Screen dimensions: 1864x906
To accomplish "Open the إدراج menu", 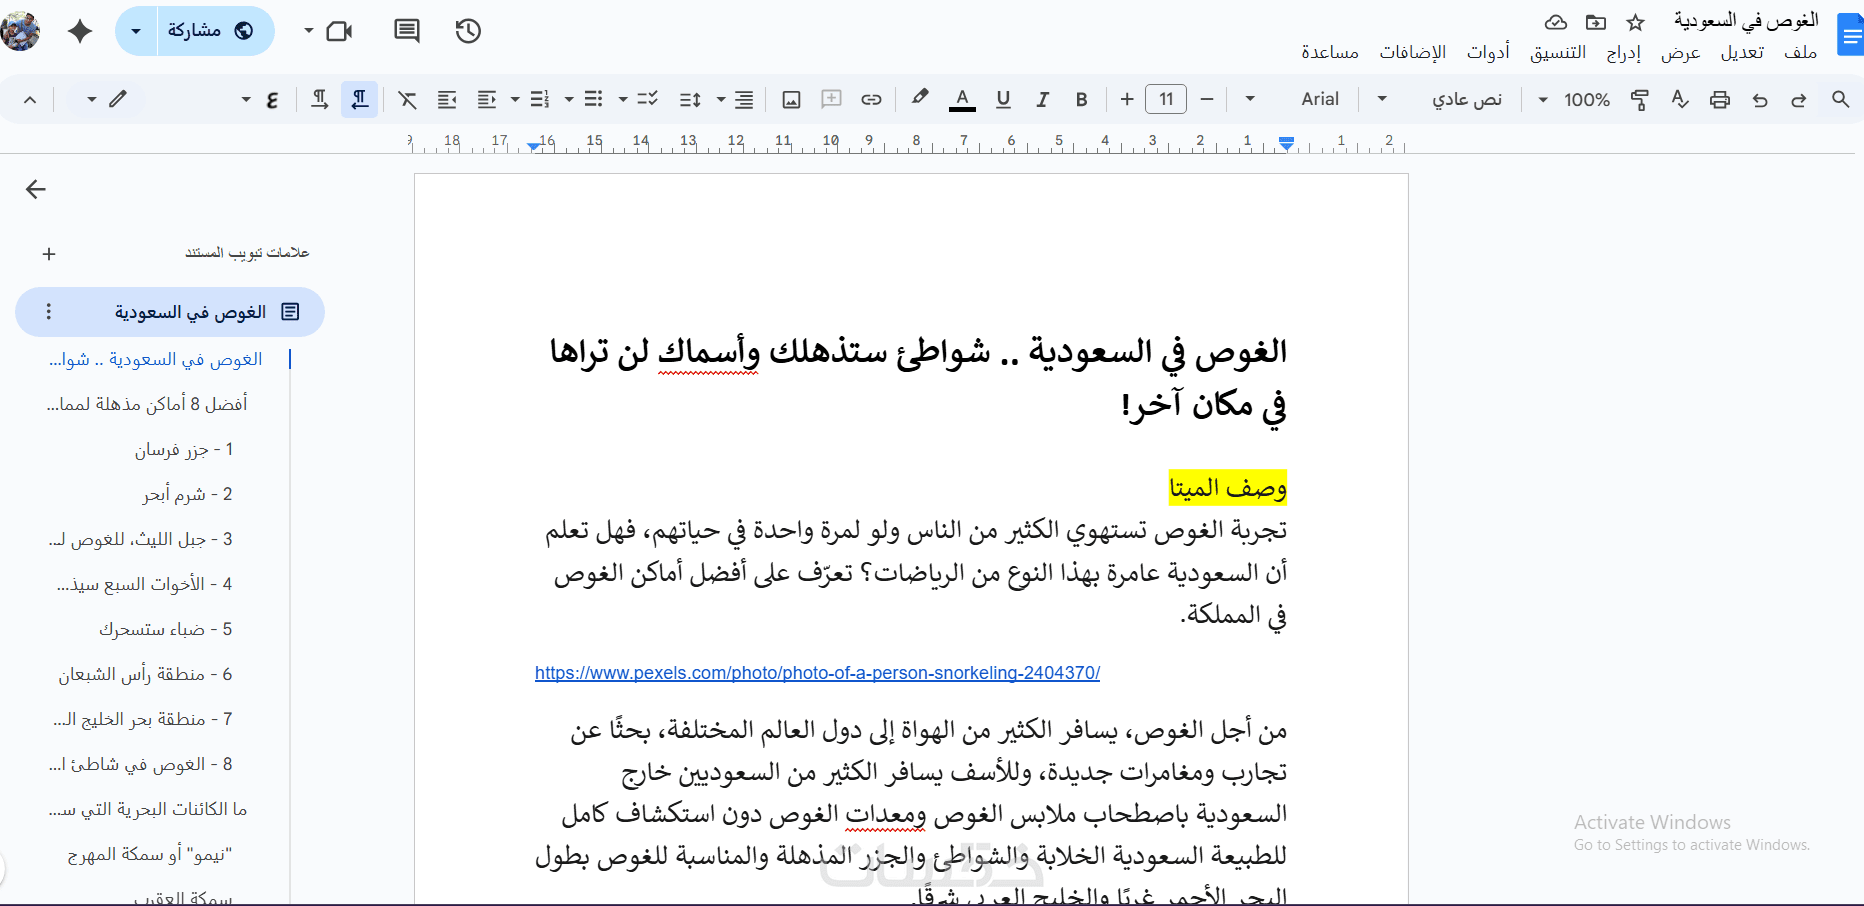I will (1623, 53).
